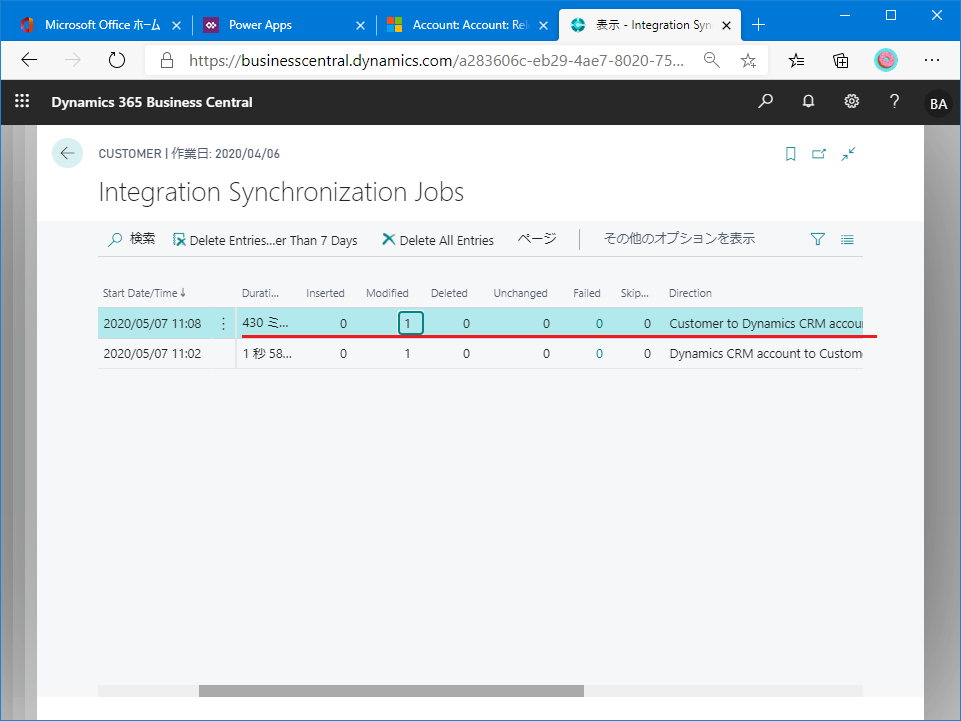Click the browser back arrow
The height and width of the screenshot is (721, 961).
29,59
